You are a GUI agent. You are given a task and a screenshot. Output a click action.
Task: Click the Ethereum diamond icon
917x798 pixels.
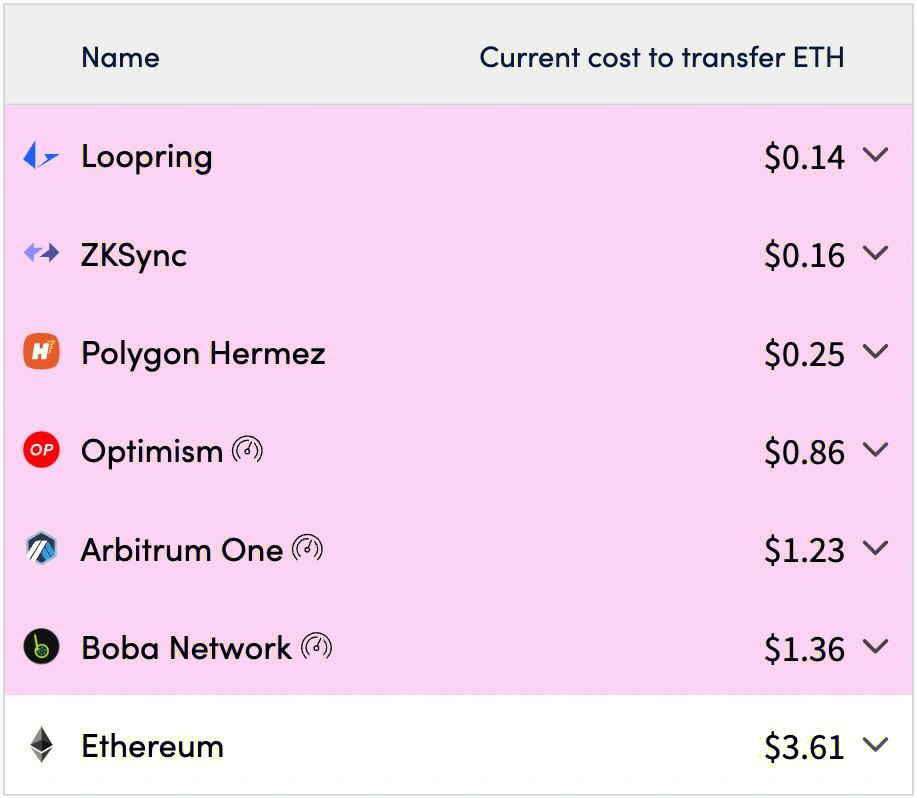tap(41, 745)
